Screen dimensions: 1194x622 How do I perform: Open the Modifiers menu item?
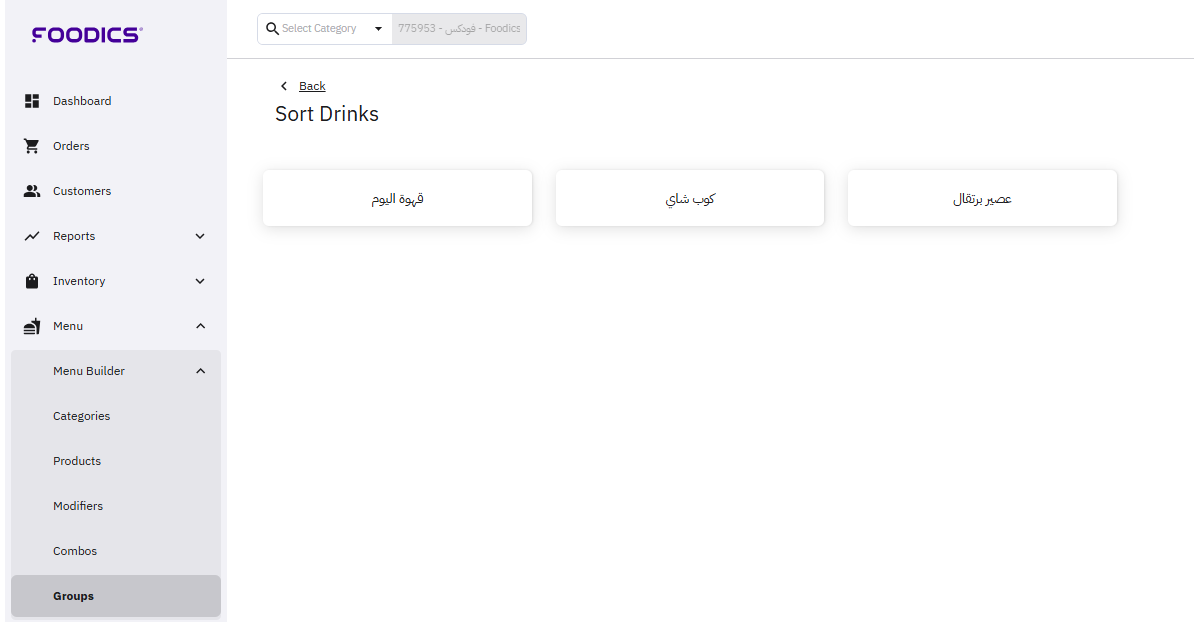[x=78, y=506]
